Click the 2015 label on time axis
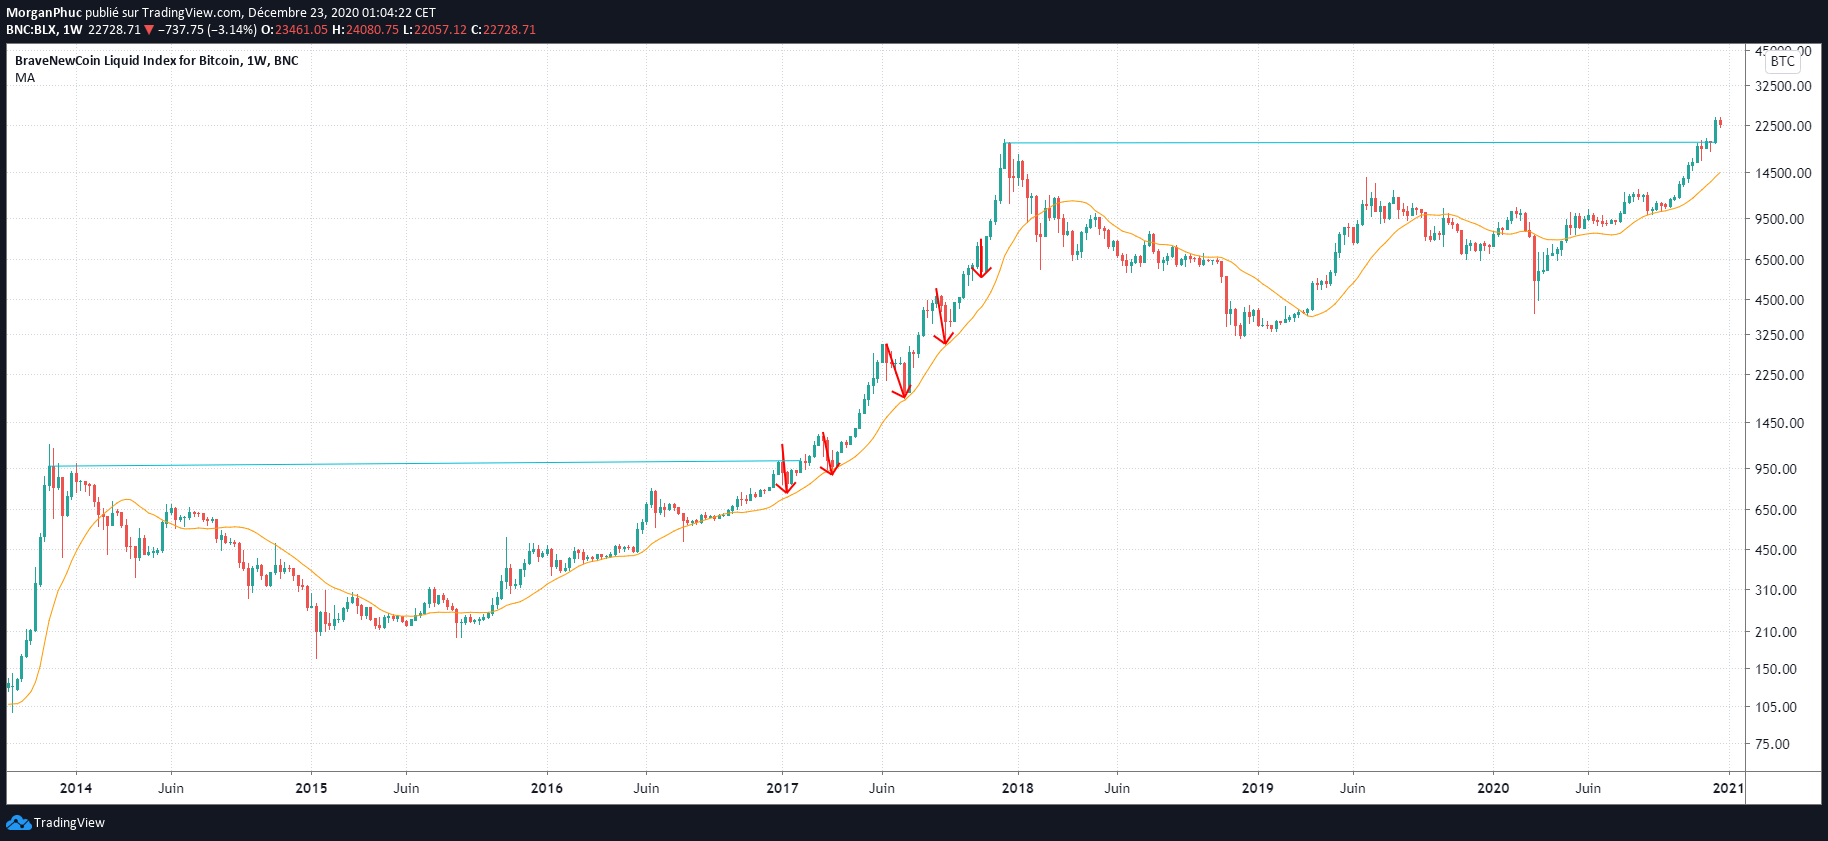The image size is (1828, 841). [311, 788]
